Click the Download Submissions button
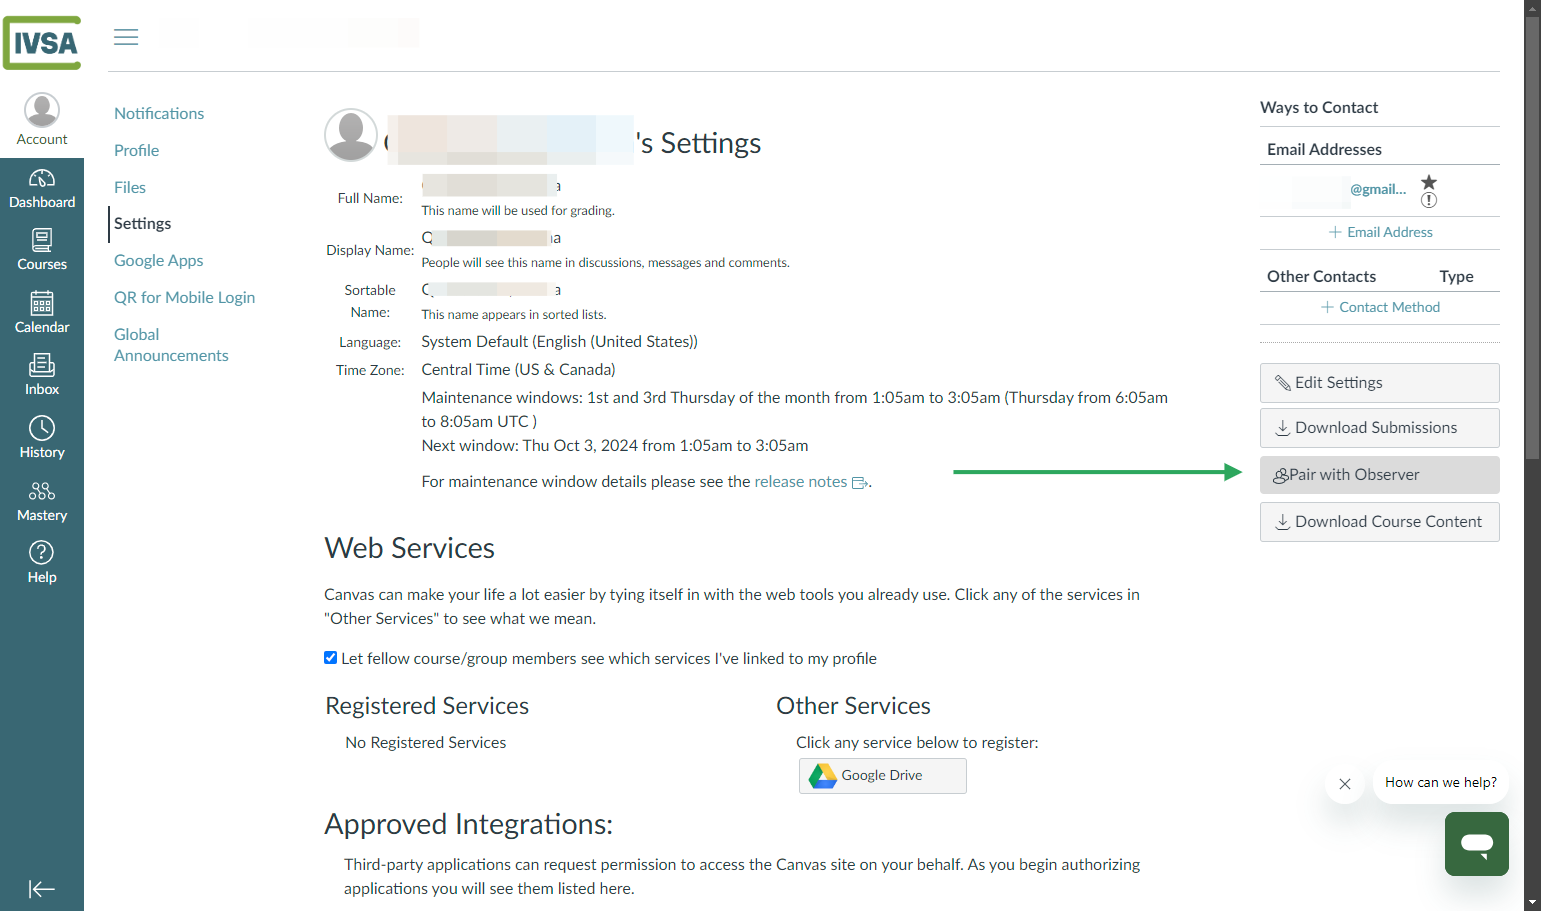1541x911 pixels. click(1380, 428)
